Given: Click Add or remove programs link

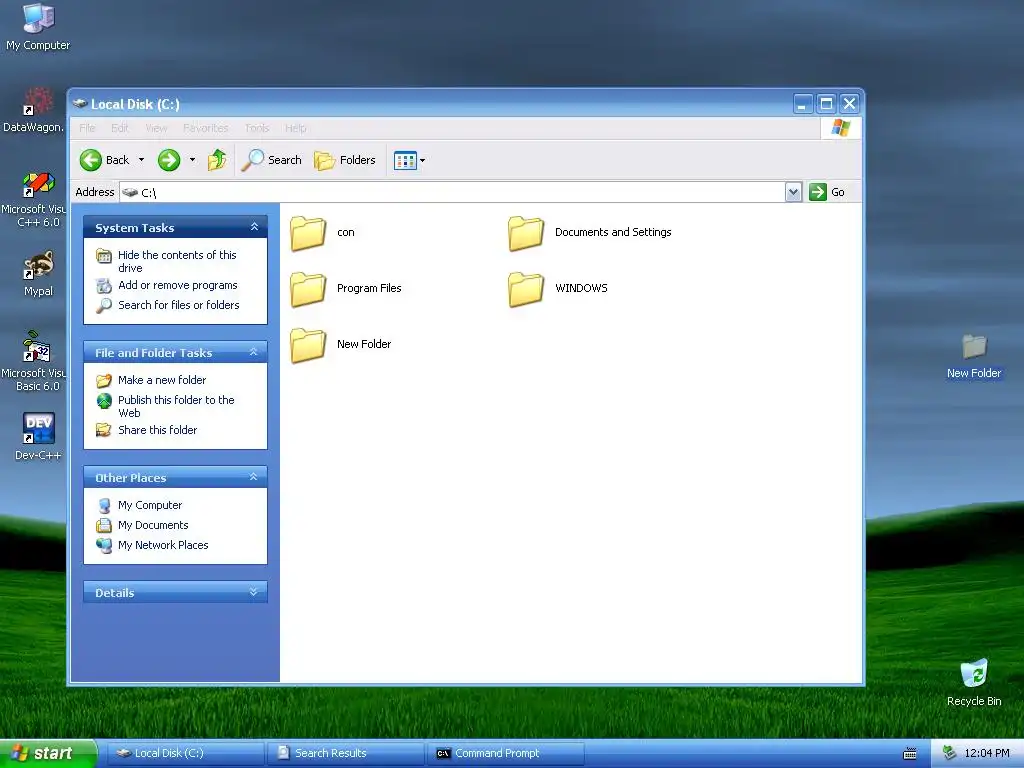Looking at the screenshot, I should click(178, 285).
